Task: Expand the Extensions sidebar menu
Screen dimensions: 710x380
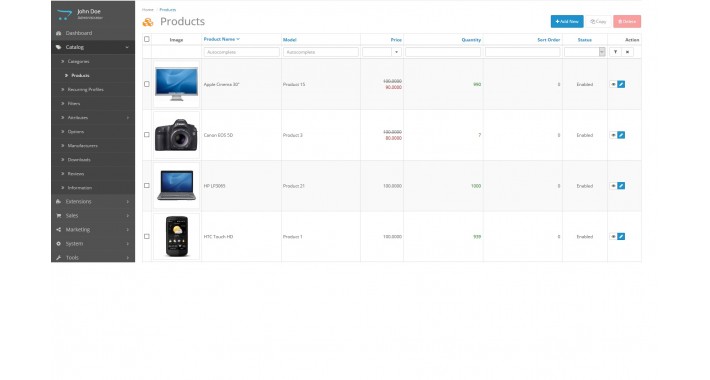Action: pos(93,202)
